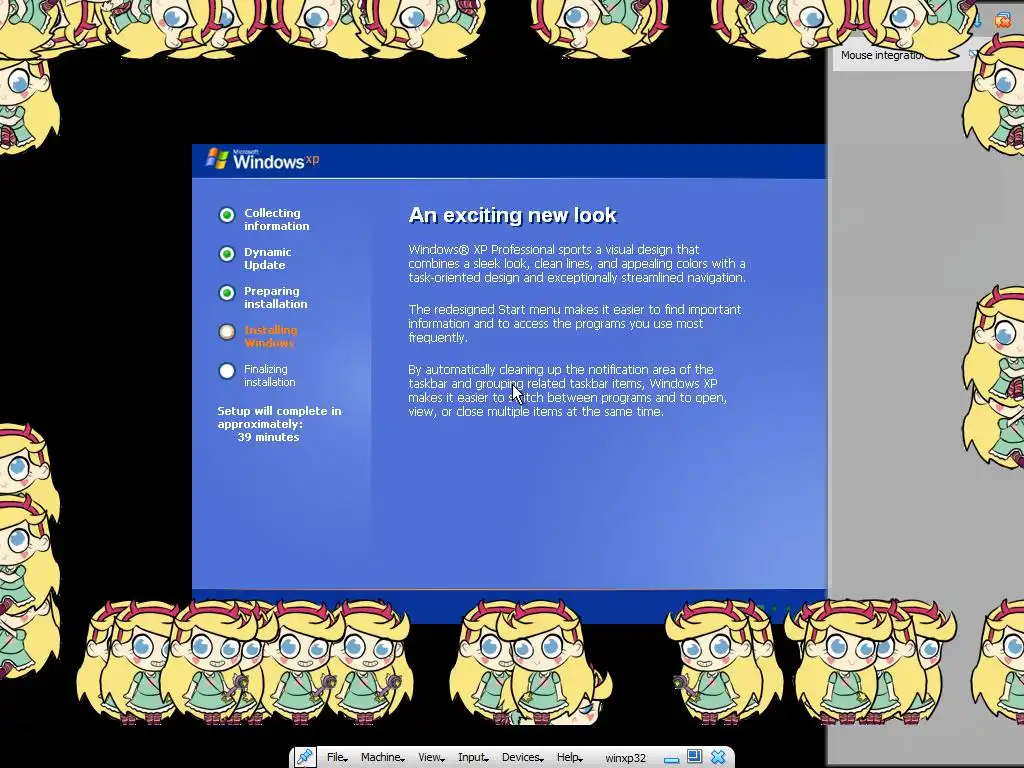Minimize the VM window from mini toolbar

tap(671, 760)
